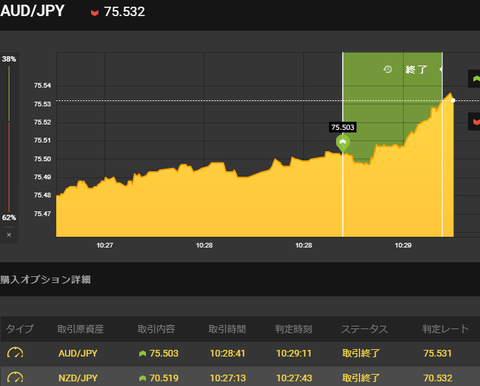
Task: Click the 終了 label in green zone
Action: tap(416, 70)
